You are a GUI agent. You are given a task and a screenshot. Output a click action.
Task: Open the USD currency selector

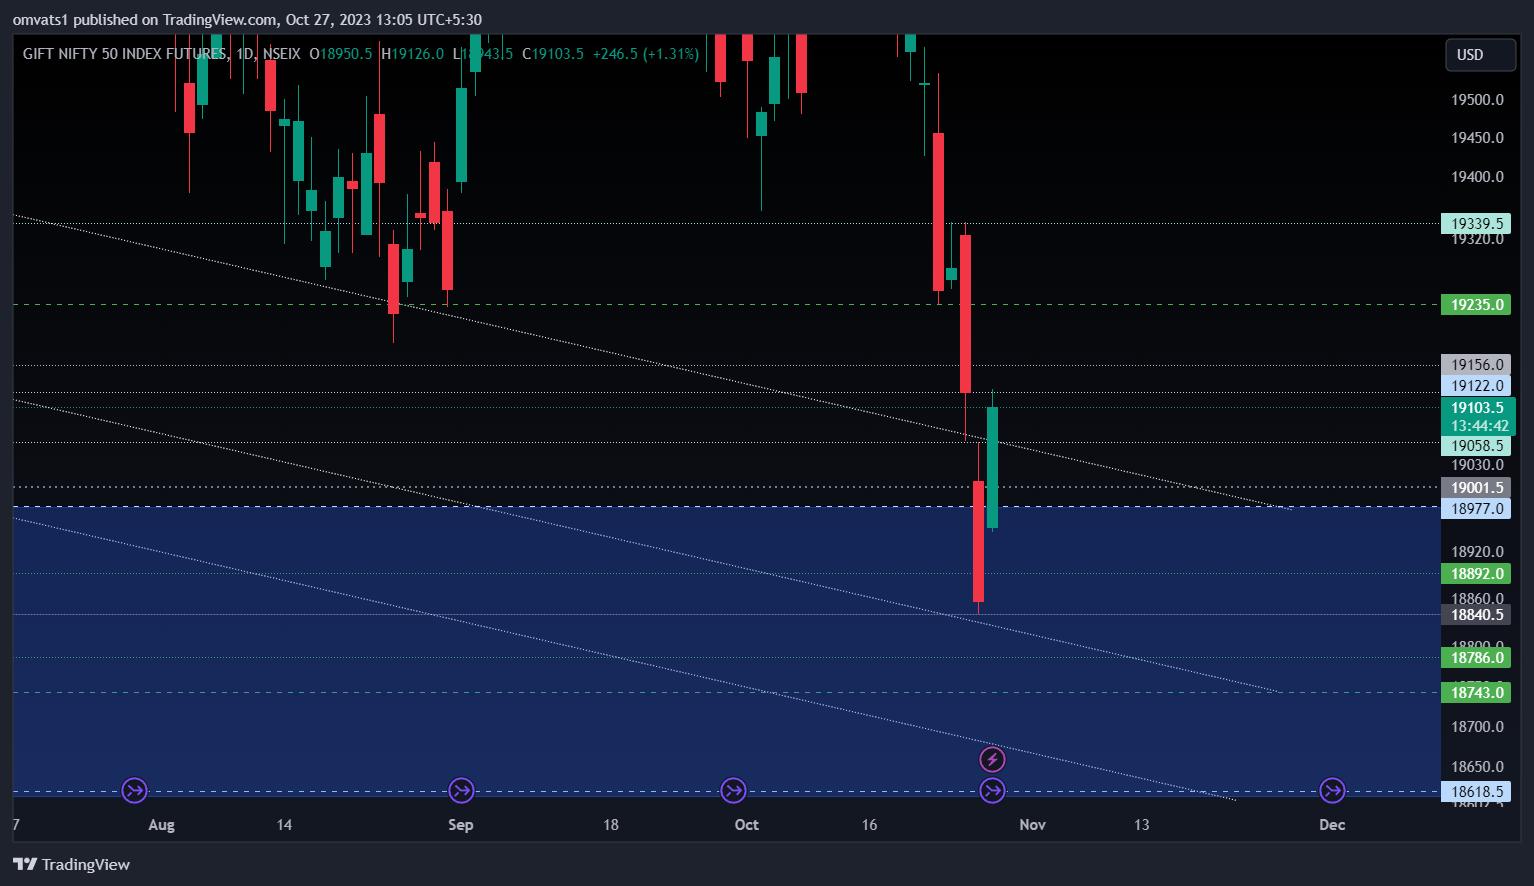tap(1481, 55)
